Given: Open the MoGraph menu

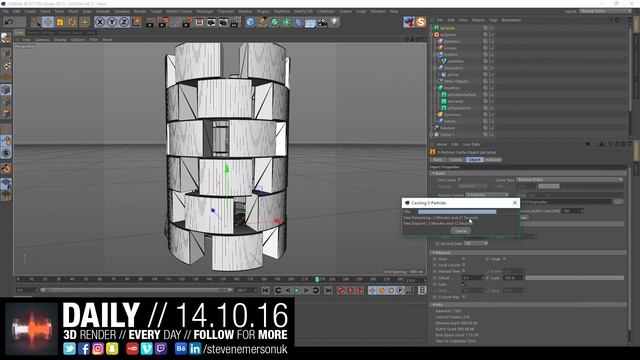Looking at the screenshot, I should (x=204, y=11).
